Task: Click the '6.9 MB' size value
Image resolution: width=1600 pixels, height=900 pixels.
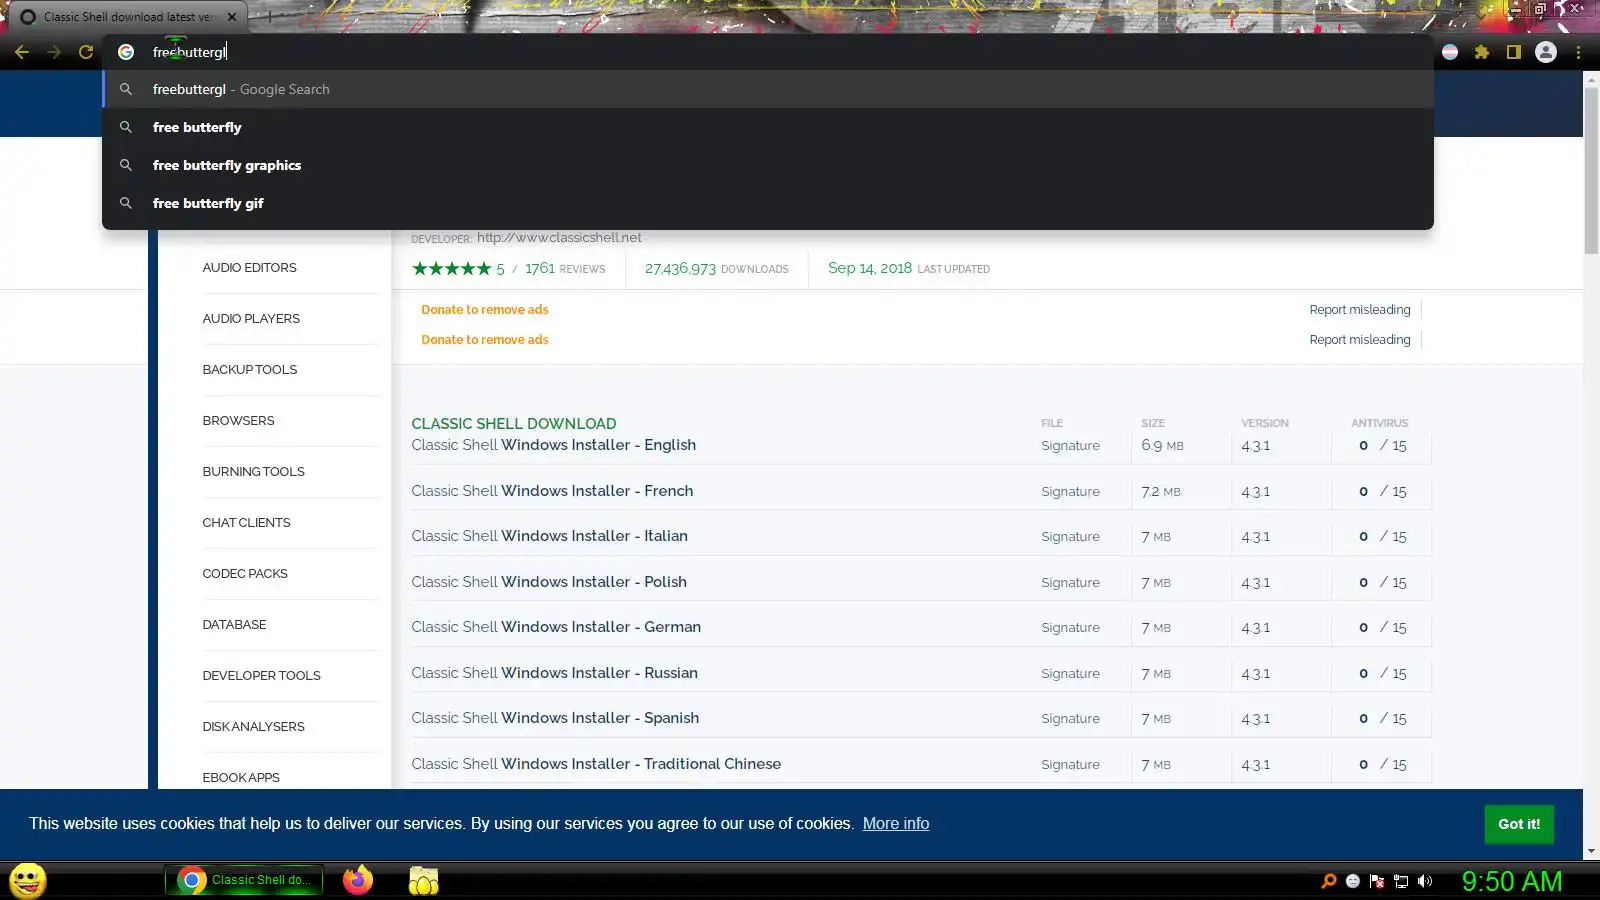Action: [1162, 446]
